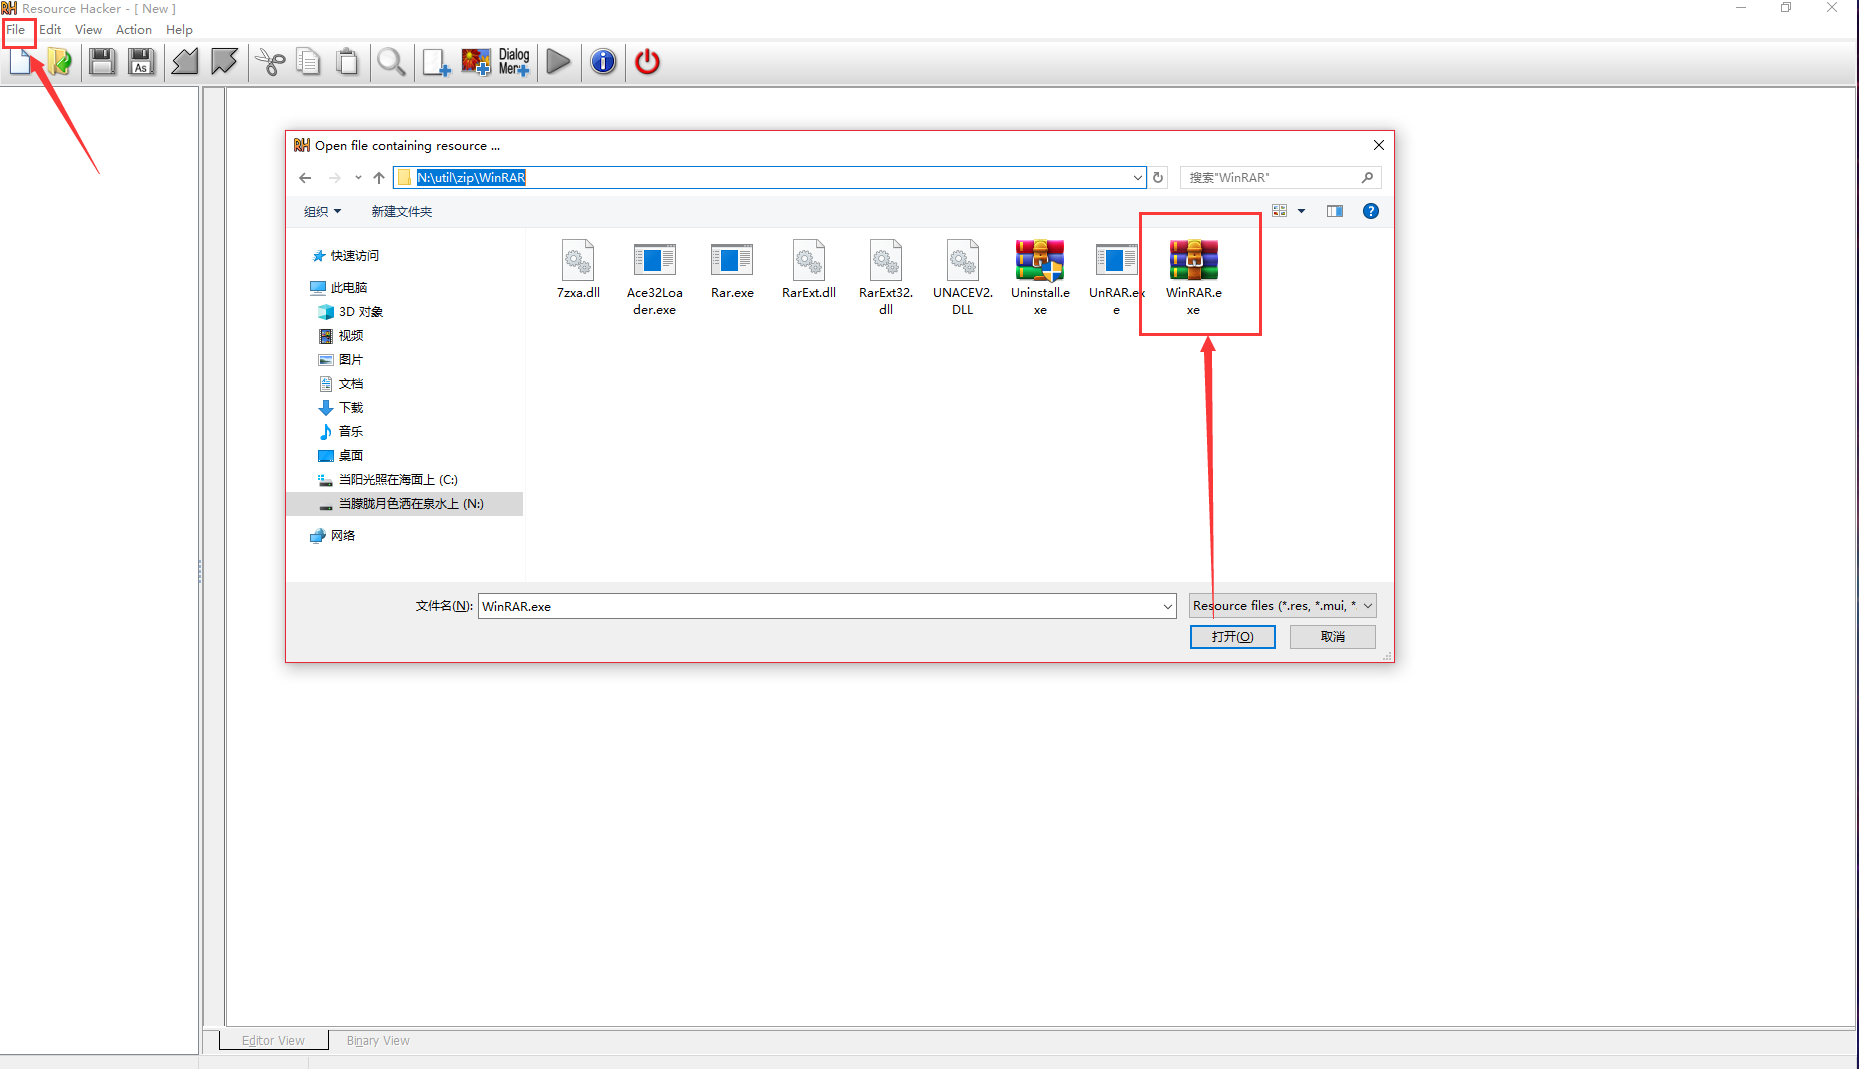Open the File menu
The image size is (1859, 1069).
tap(16, 30)
